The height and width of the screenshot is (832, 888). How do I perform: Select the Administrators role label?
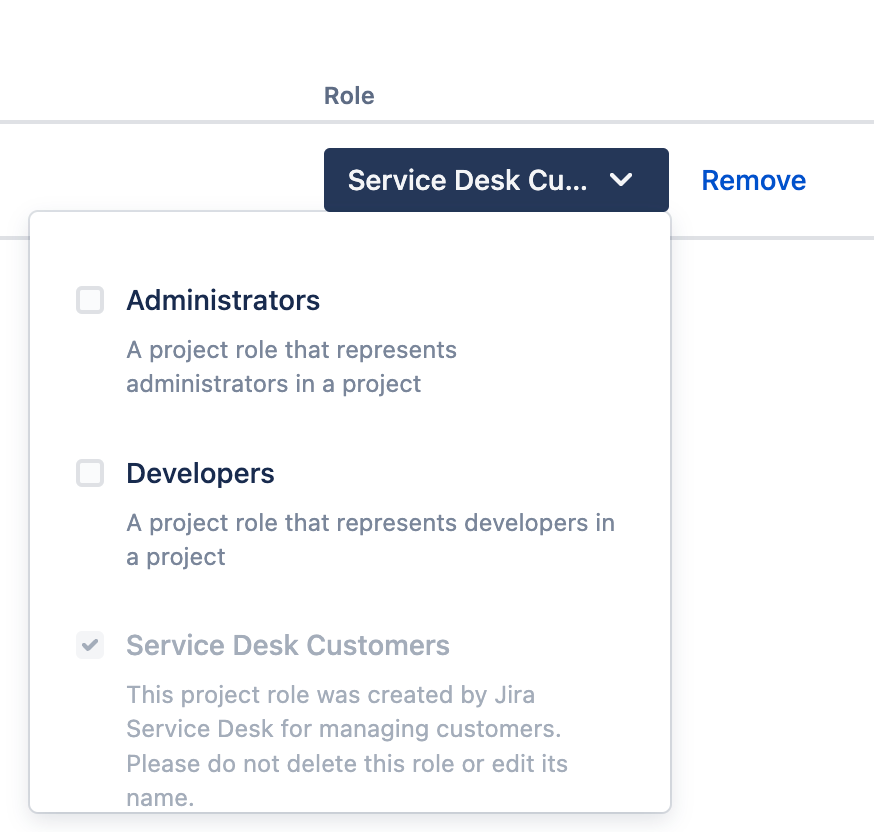[223, 300]
